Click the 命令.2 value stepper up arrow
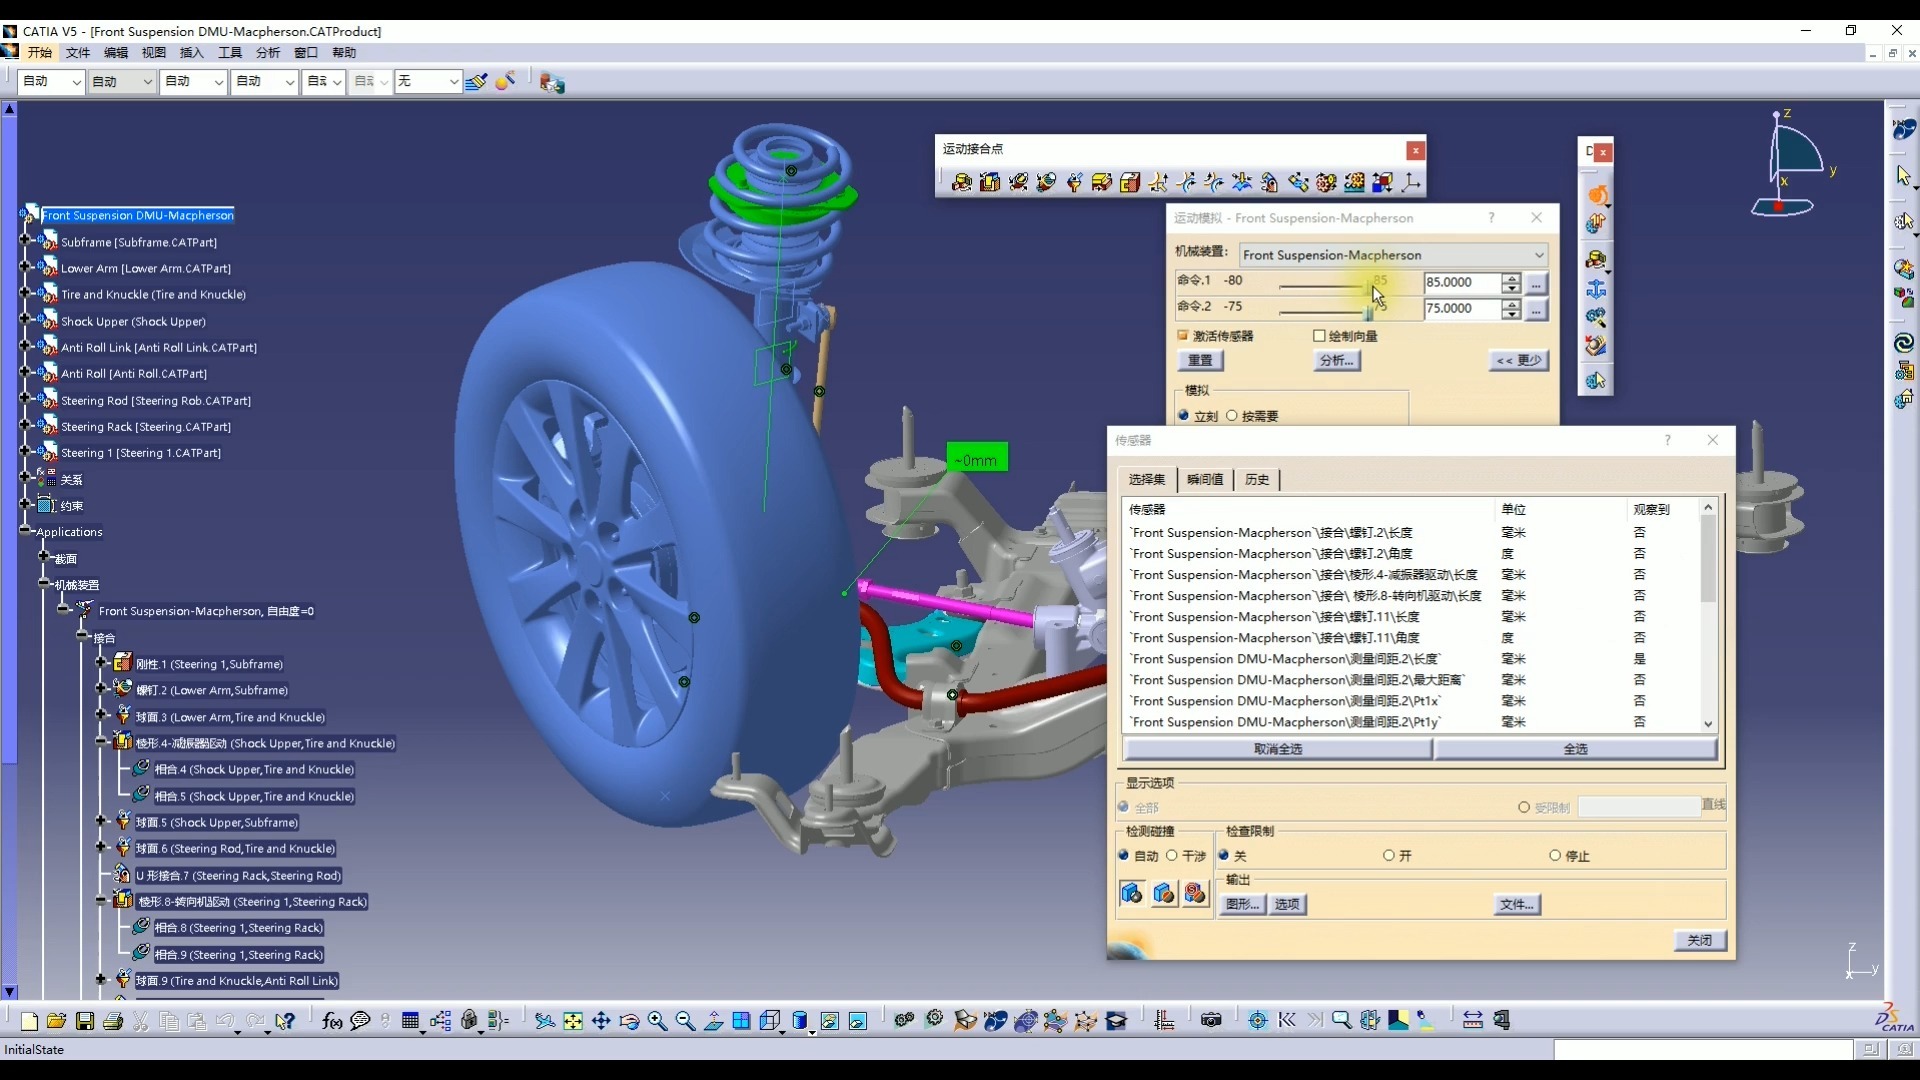Image resolution: width=1920 pixels, height=1080 pixels. click(x=1512, y=304)
